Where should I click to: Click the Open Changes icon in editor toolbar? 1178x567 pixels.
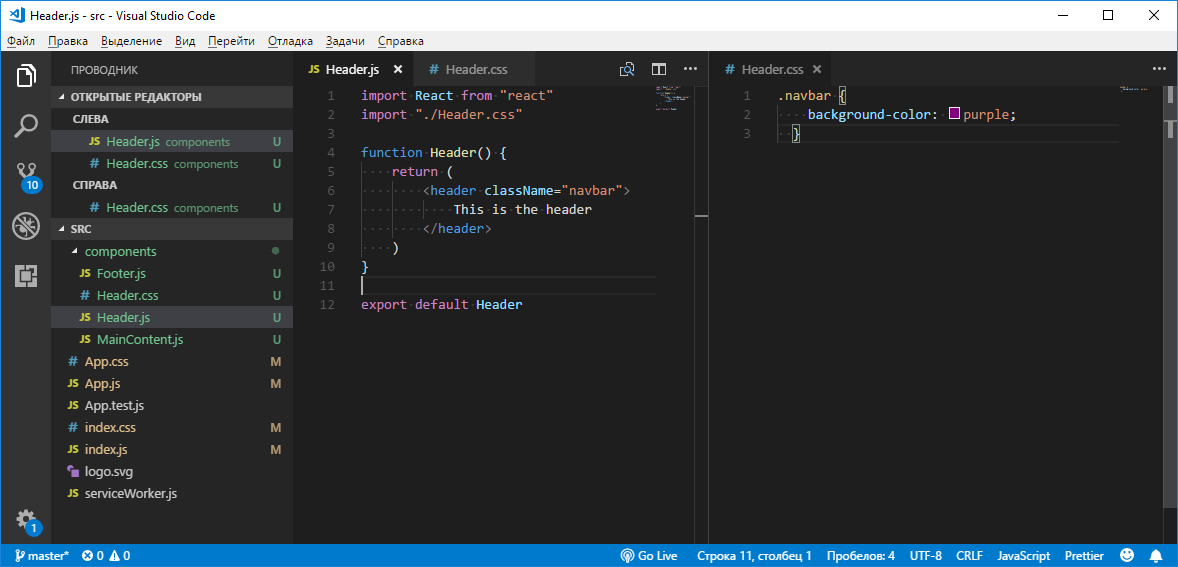tap(627, 70)
